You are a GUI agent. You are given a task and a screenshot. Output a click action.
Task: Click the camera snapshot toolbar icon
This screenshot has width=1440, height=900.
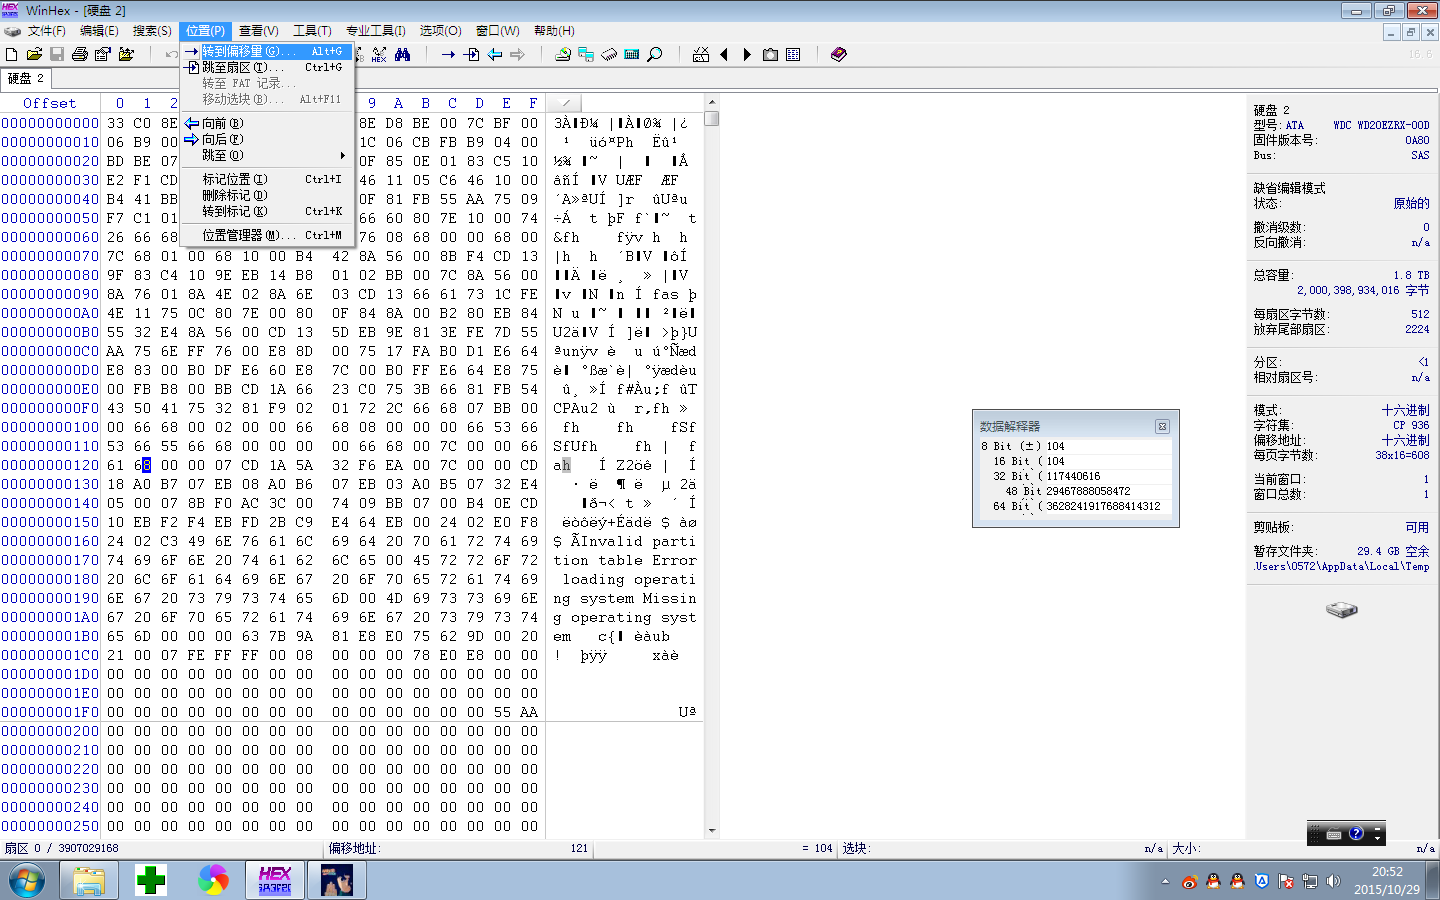click(770, 54)
